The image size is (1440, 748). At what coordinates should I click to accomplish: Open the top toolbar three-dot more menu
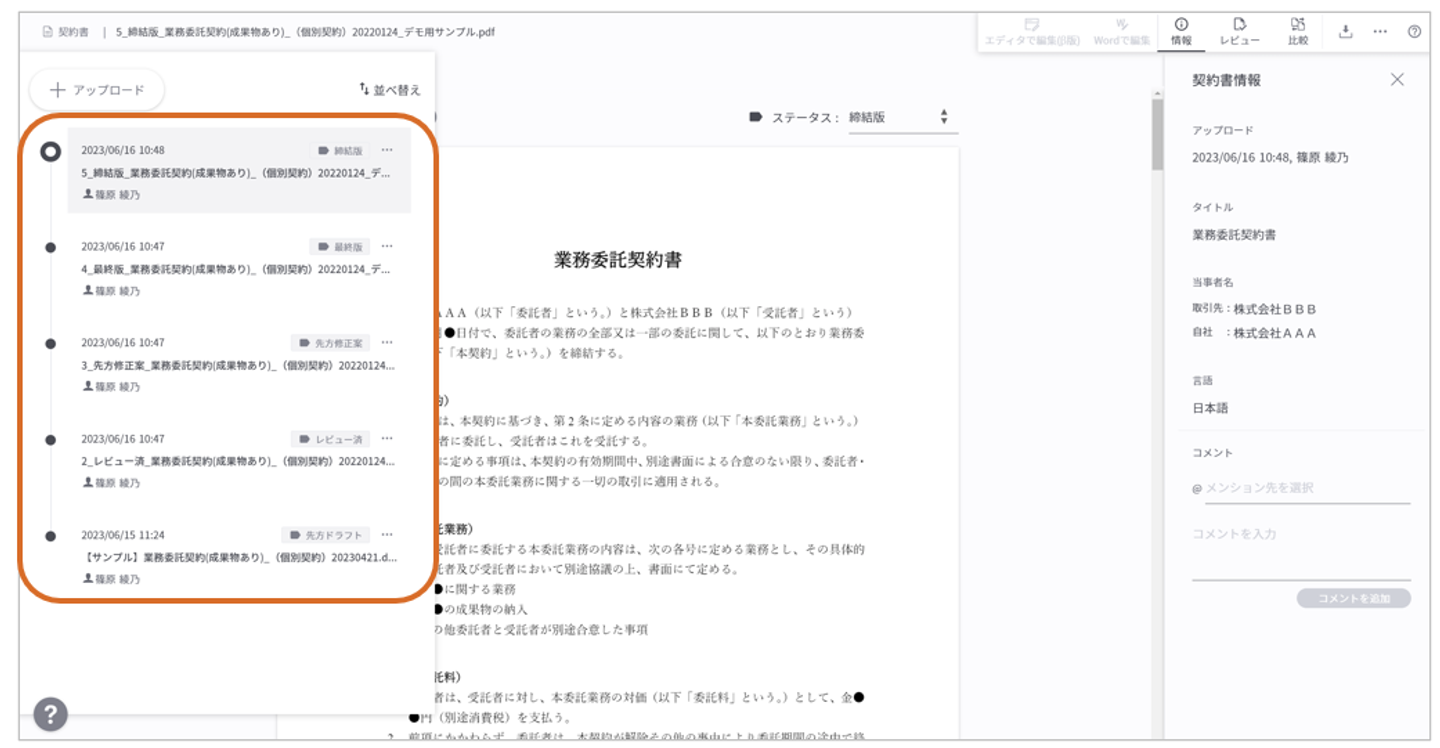(x=1380, y=31)
